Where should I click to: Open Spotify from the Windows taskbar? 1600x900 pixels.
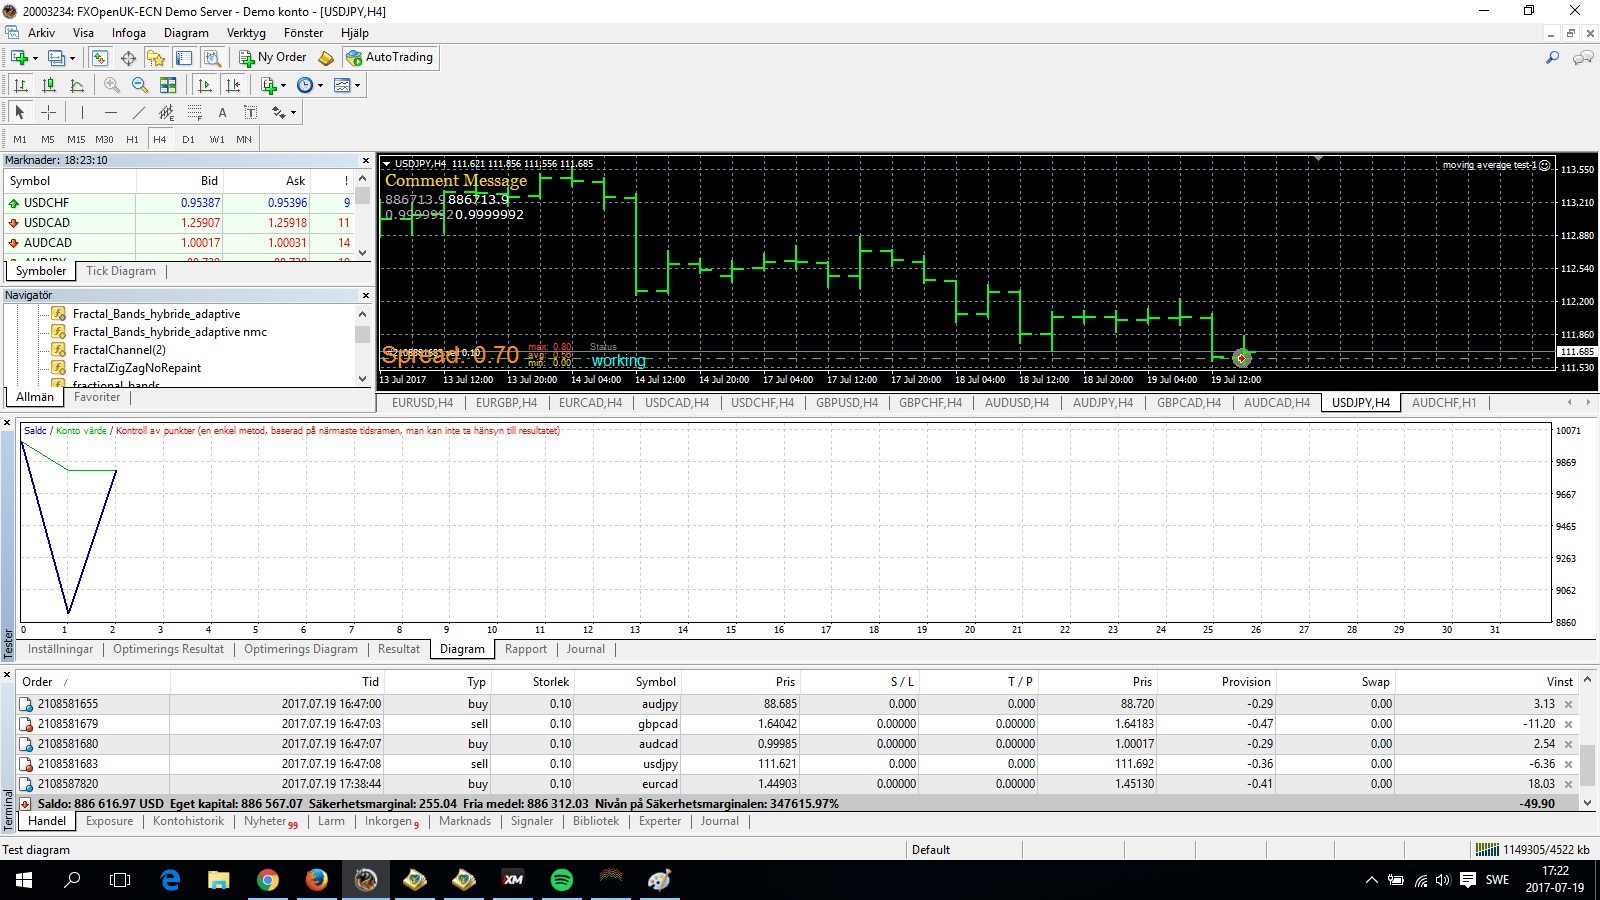click(x=562, y=880)
